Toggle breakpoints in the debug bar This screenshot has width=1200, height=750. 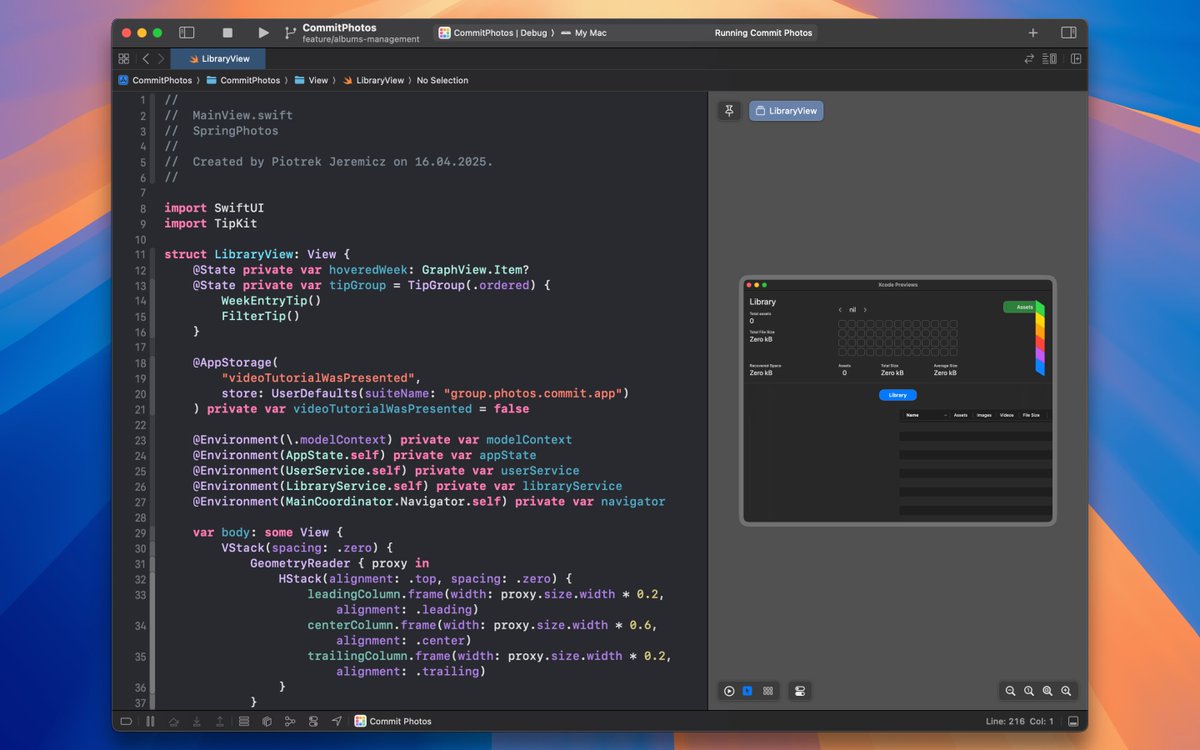coord(126,721)
